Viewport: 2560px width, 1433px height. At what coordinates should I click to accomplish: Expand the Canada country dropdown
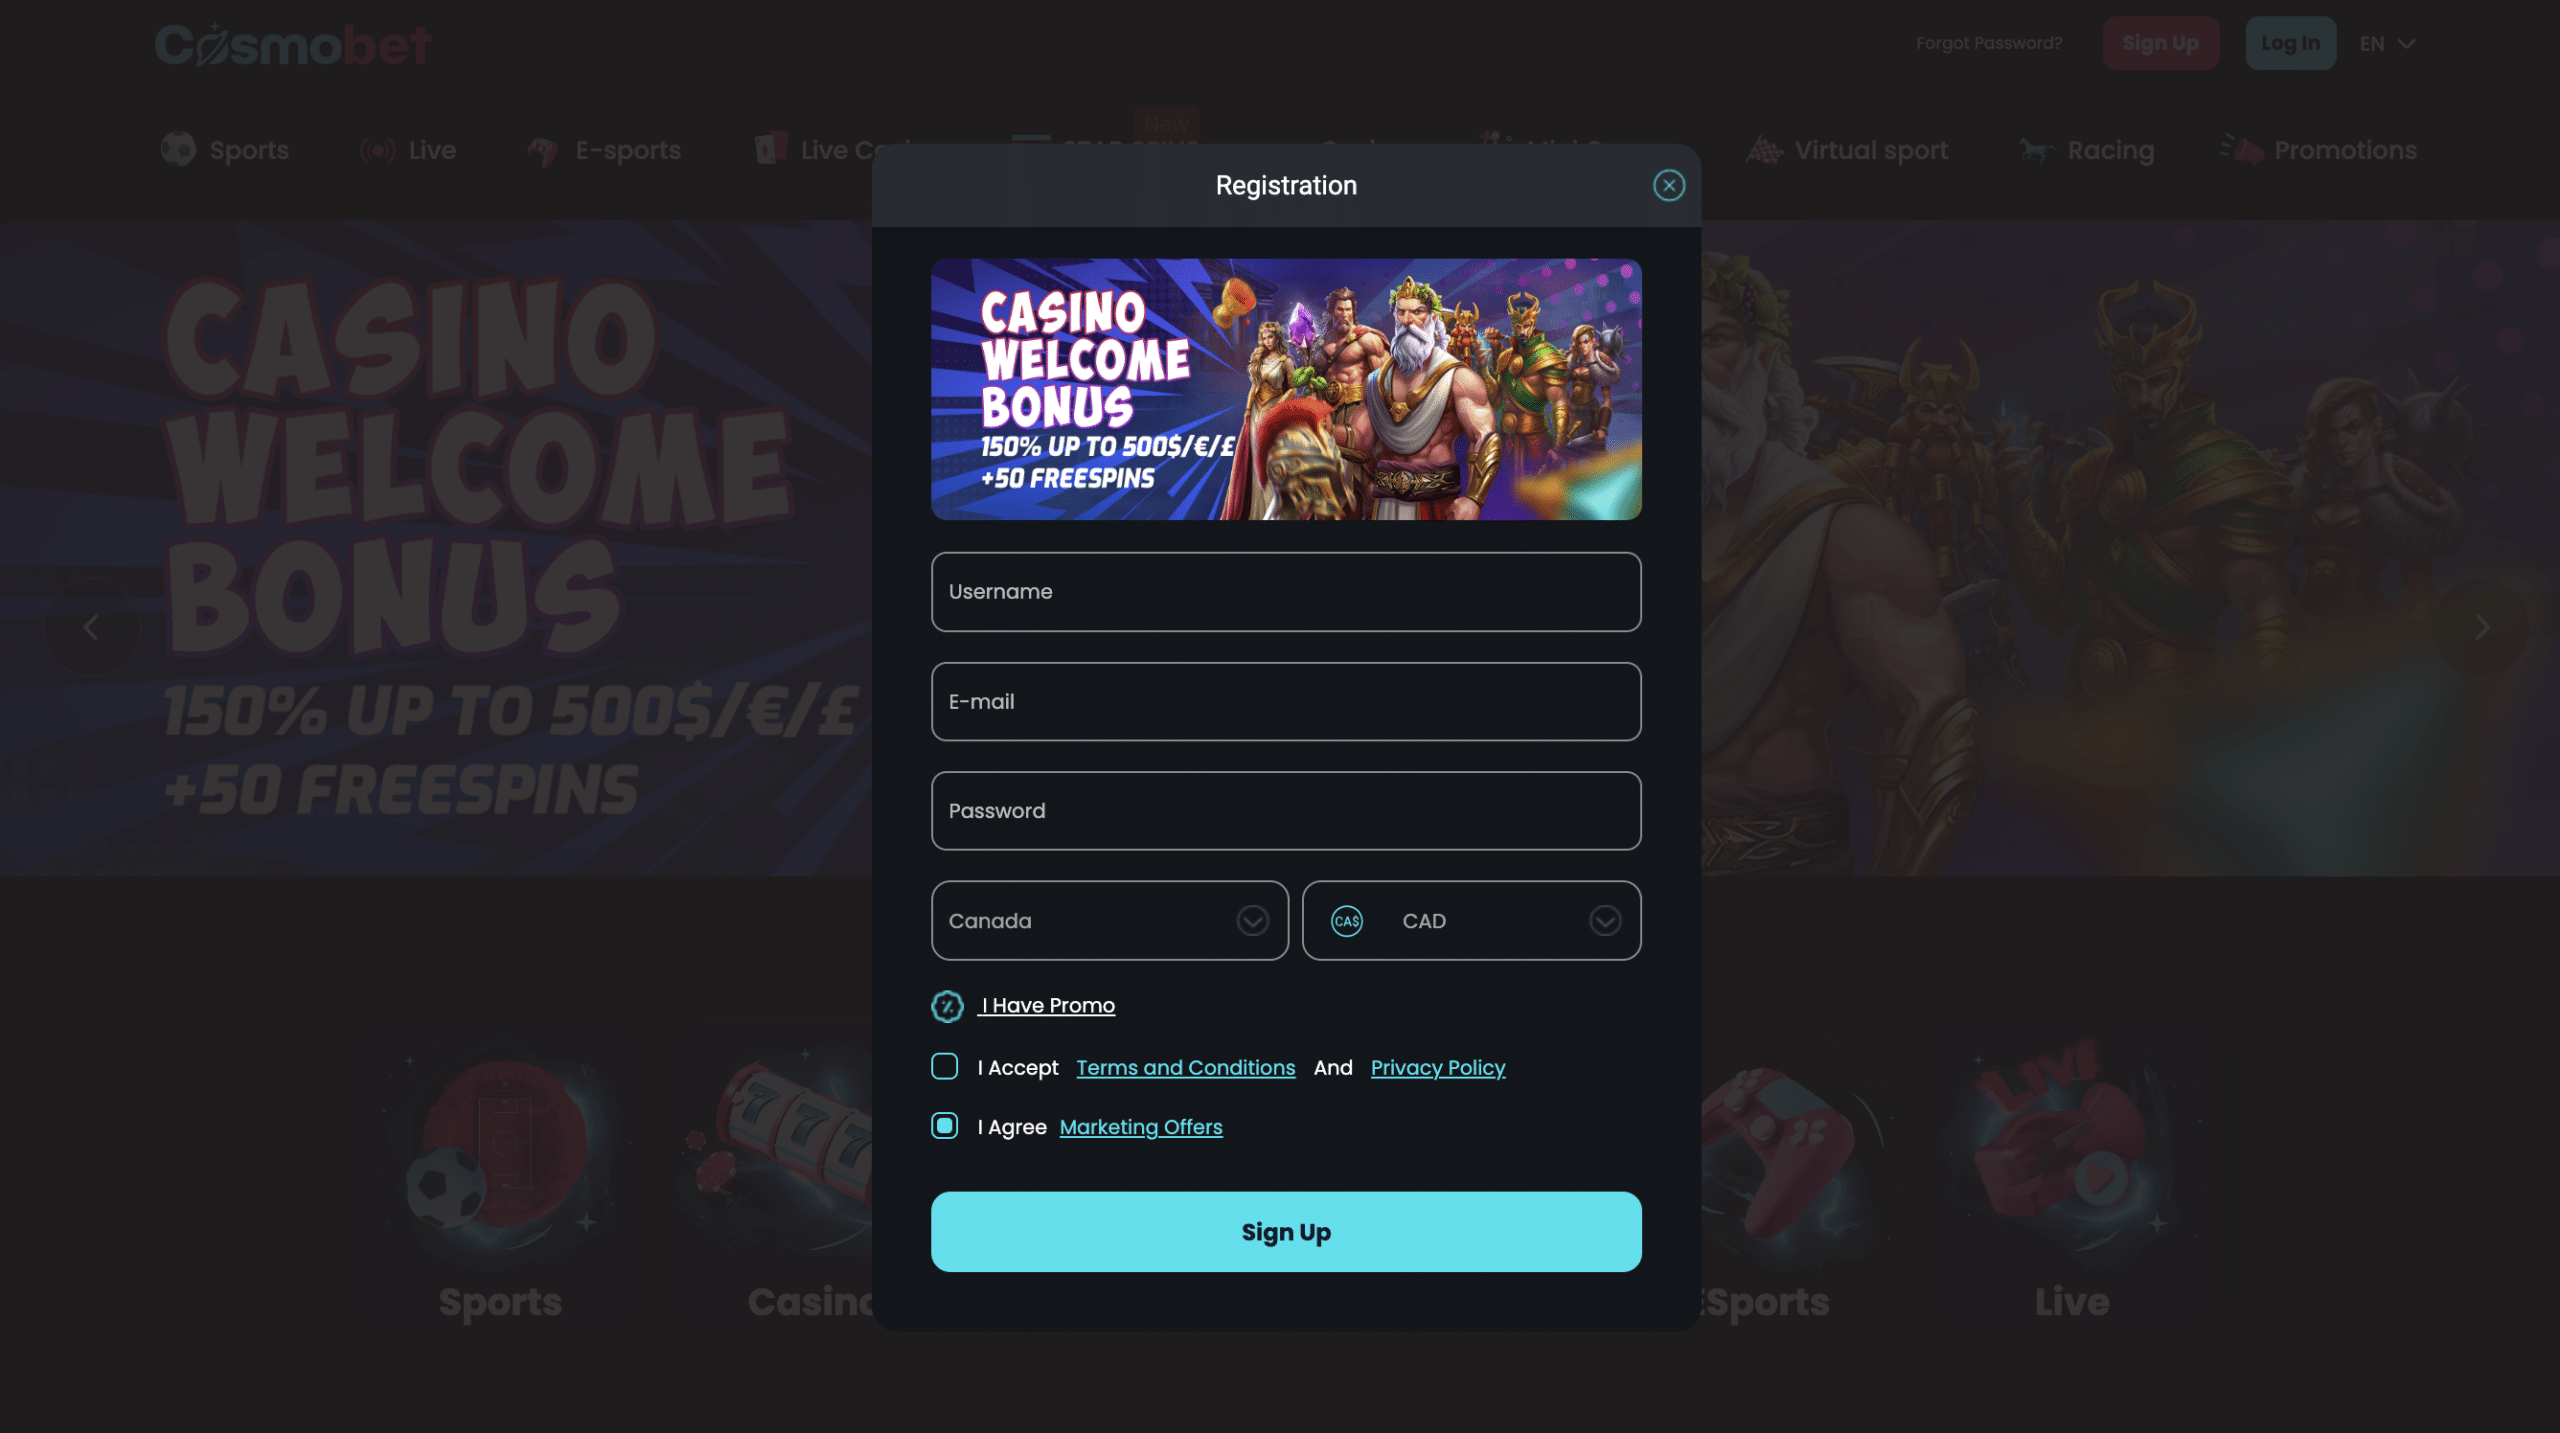click(x=1254, y=920)
